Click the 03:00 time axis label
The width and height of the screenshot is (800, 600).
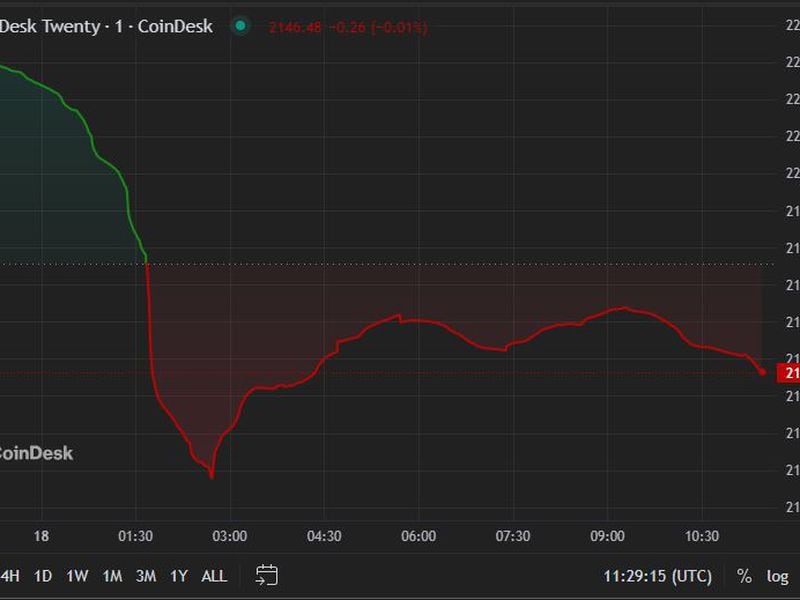point(229,536)
